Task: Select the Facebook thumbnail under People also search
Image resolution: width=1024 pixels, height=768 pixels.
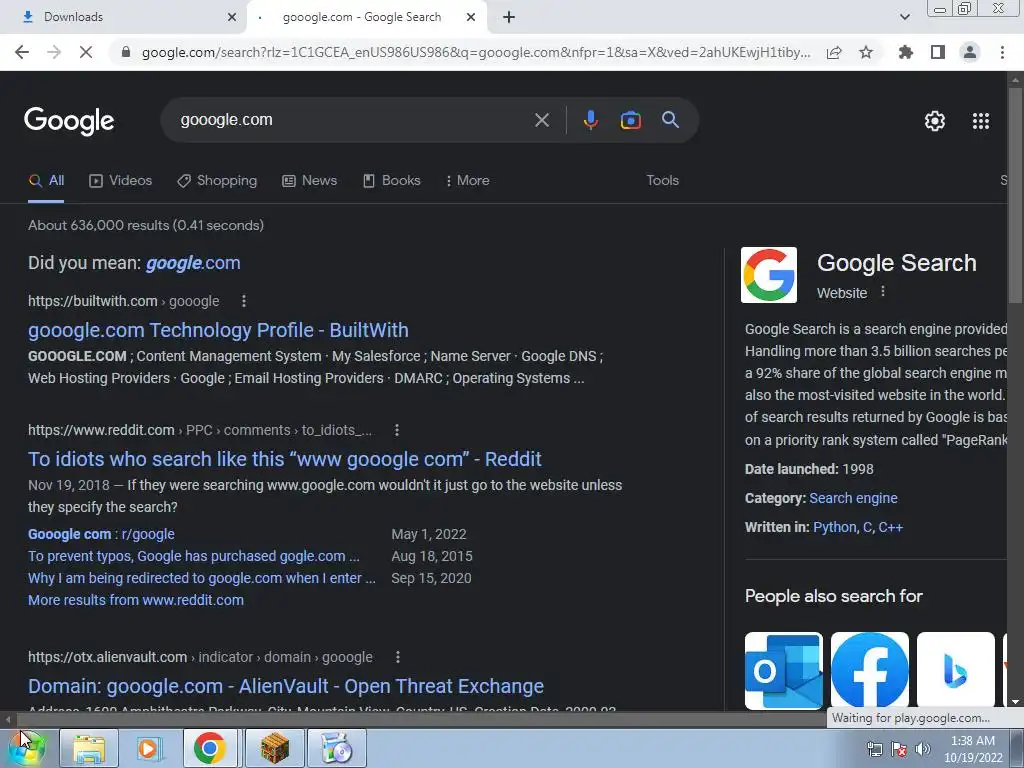Action: (x=870, y=671)
